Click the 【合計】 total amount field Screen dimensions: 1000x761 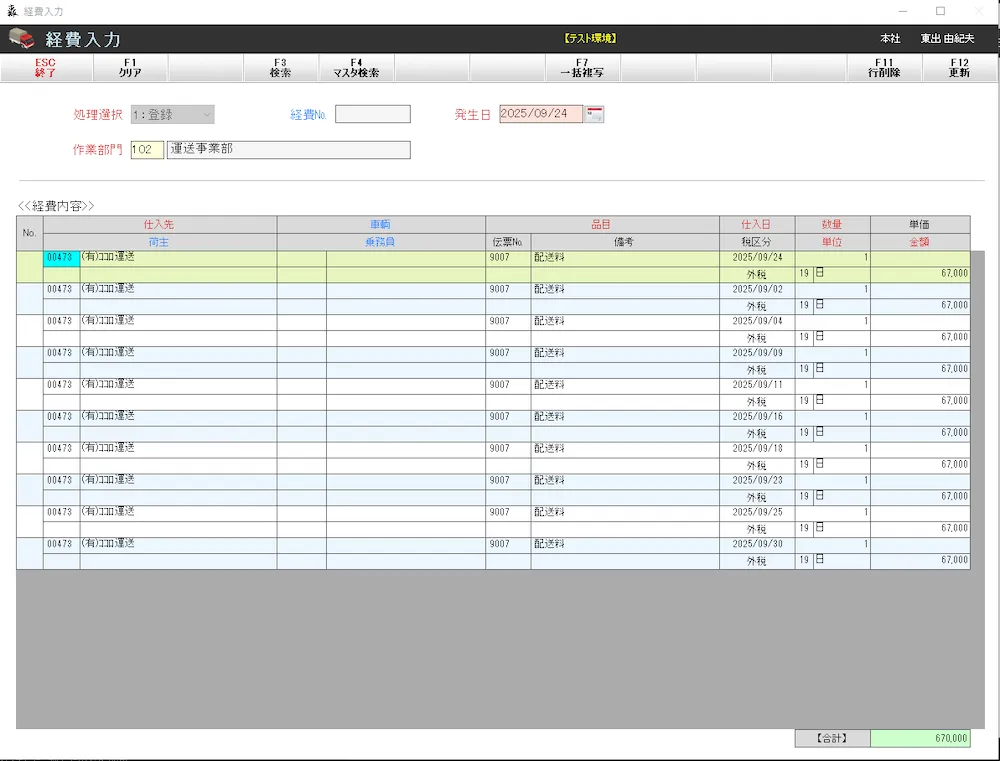[919, 738]
